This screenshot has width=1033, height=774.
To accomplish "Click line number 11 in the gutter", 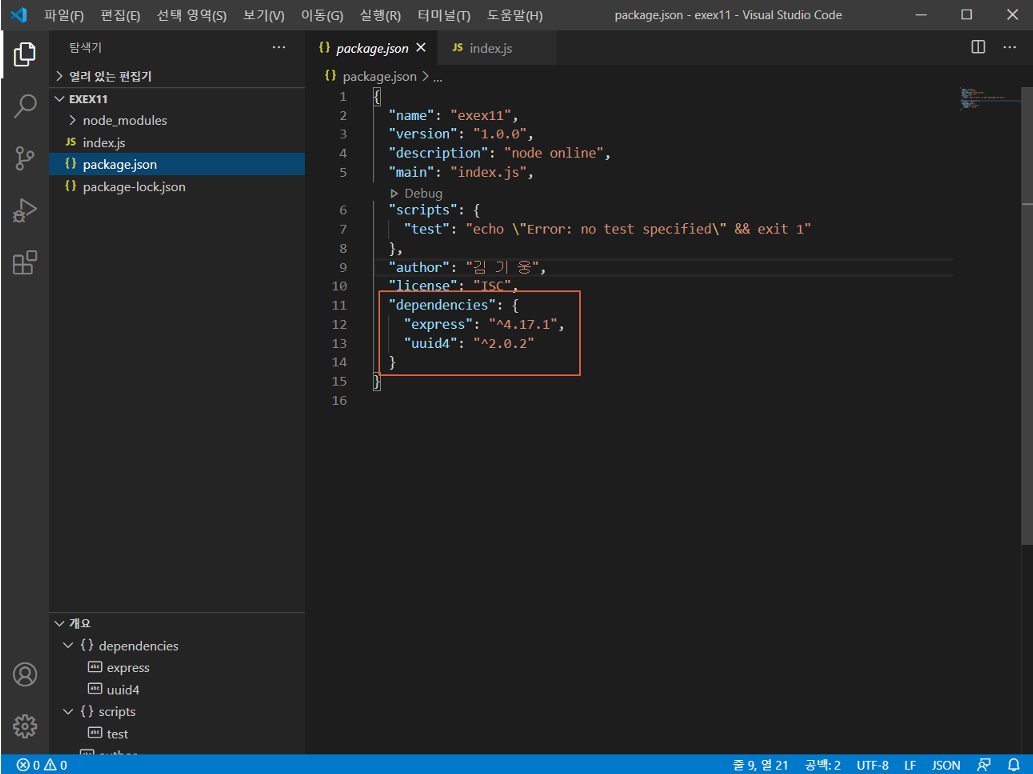I will click(x=339, y=305).
